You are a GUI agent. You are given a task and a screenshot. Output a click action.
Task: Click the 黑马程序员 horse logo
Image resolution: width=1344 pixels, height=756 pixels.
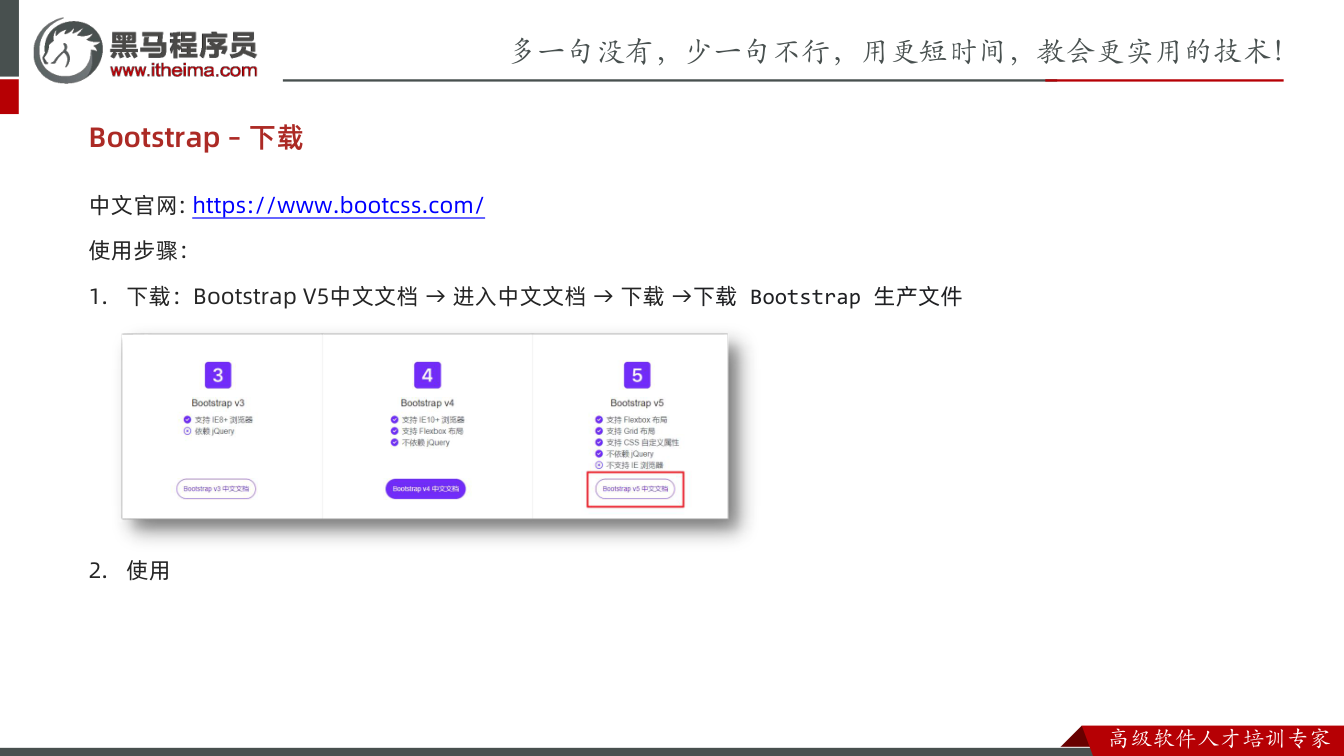click(x=68, y=50)
